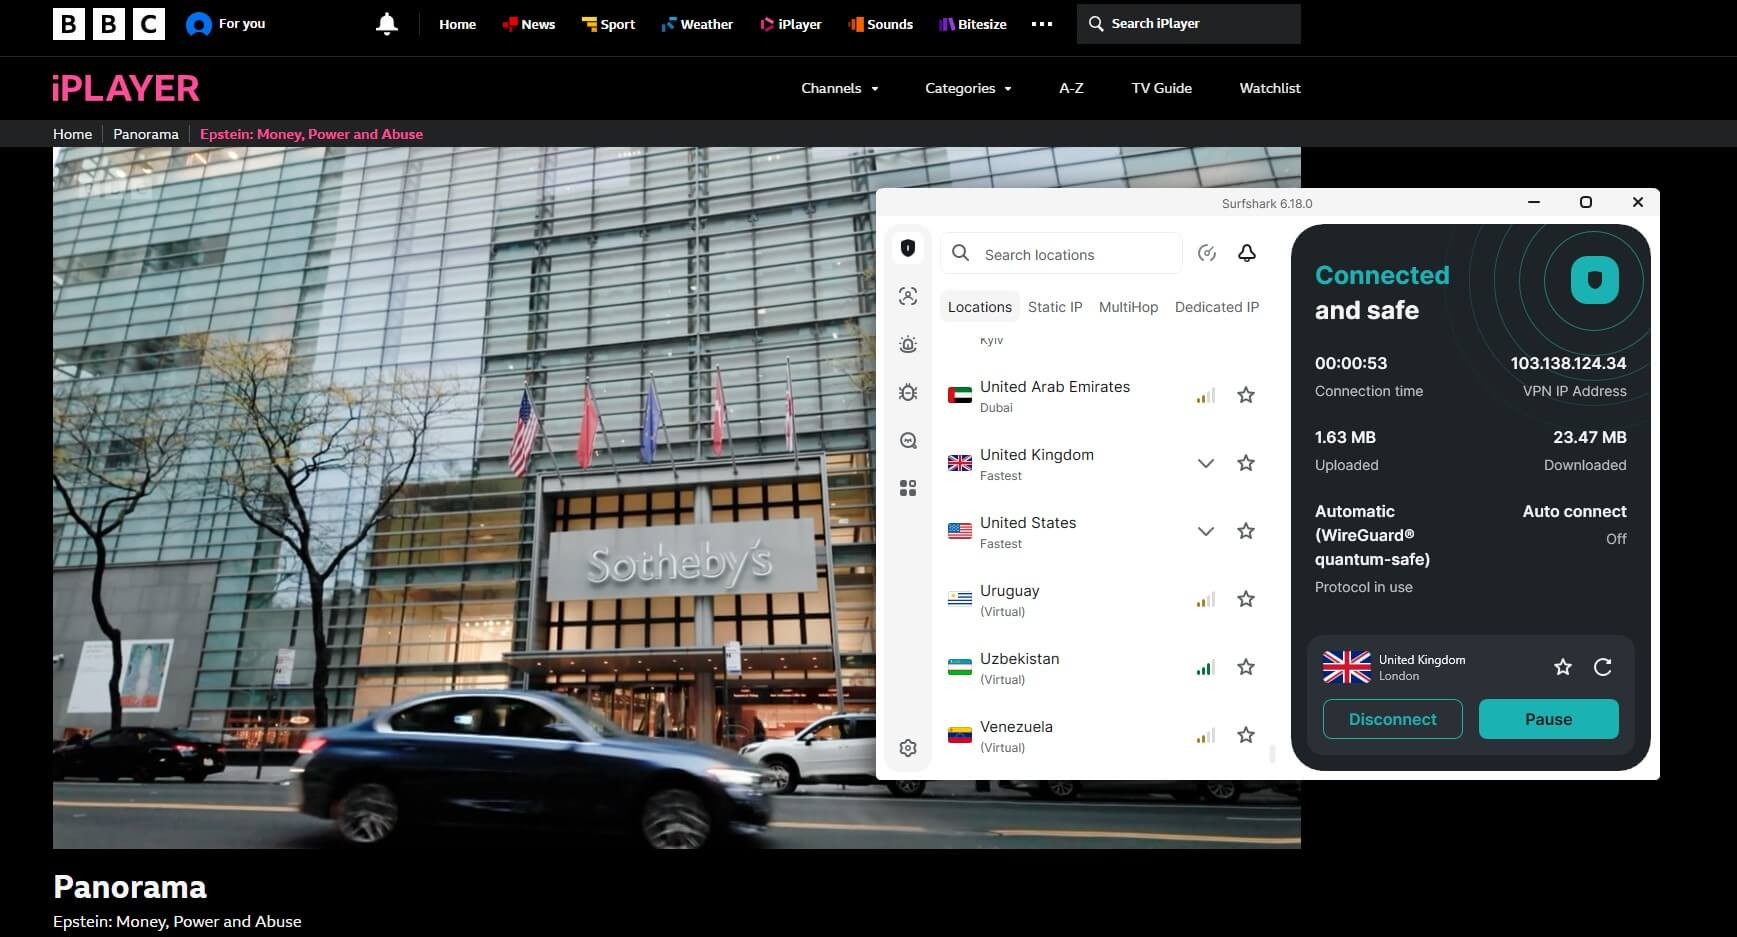Open the Watchlist link

tap(1270, 88)
